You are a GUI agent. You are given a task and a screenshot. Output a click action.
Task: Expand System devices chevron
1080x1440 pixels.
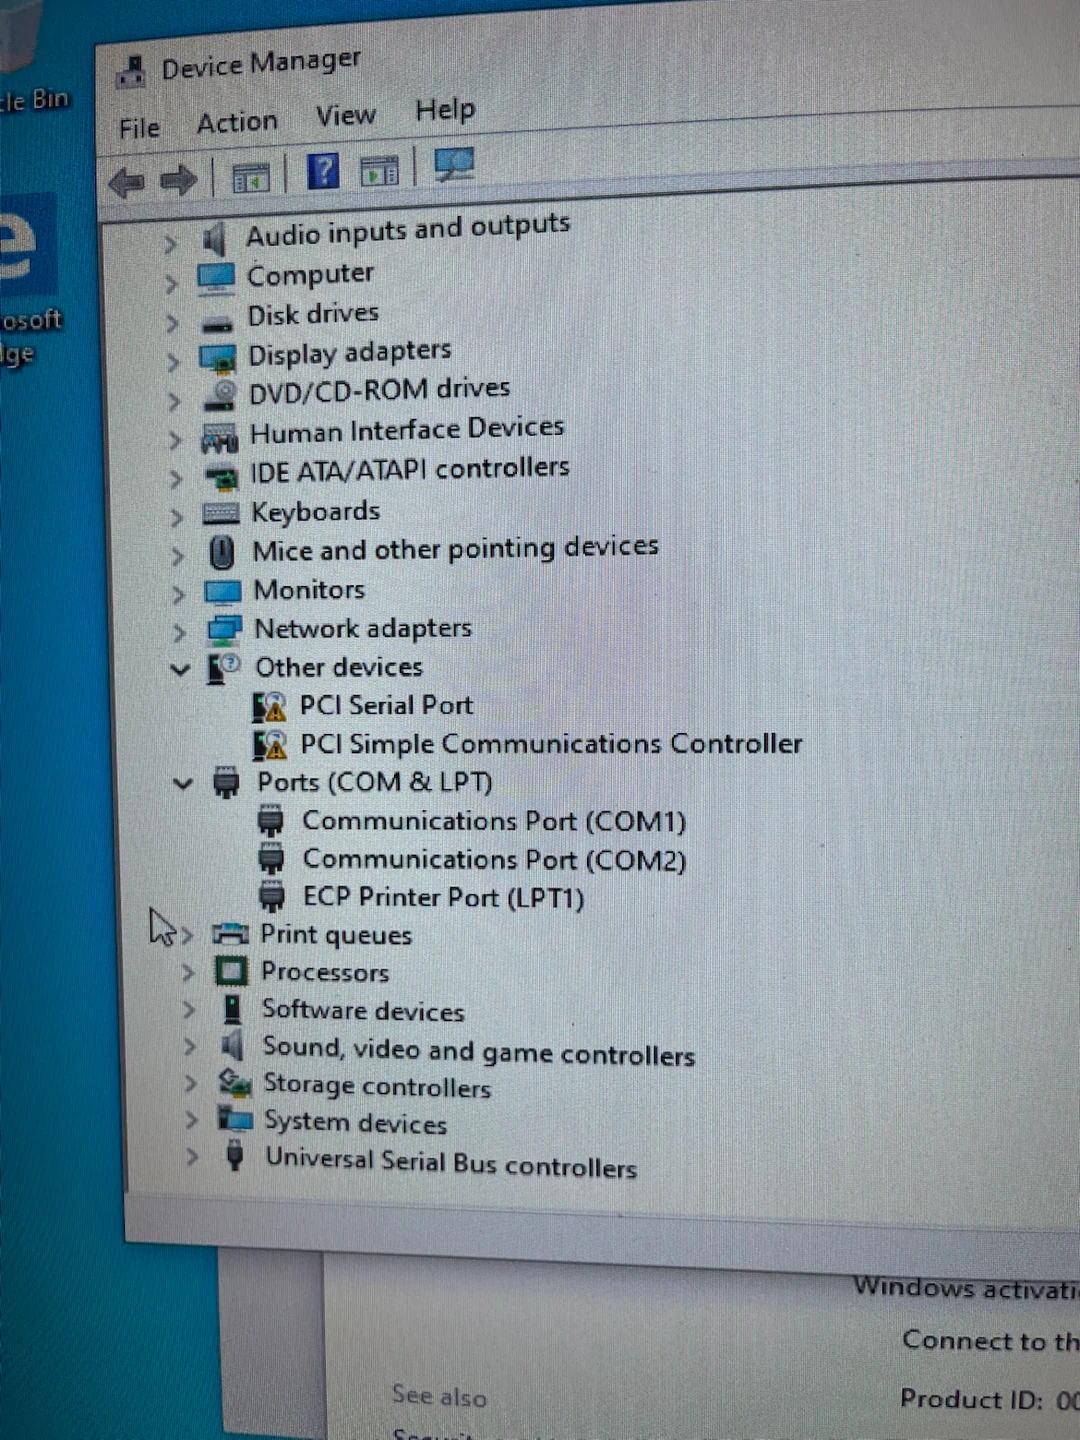tap(191, 1121)
